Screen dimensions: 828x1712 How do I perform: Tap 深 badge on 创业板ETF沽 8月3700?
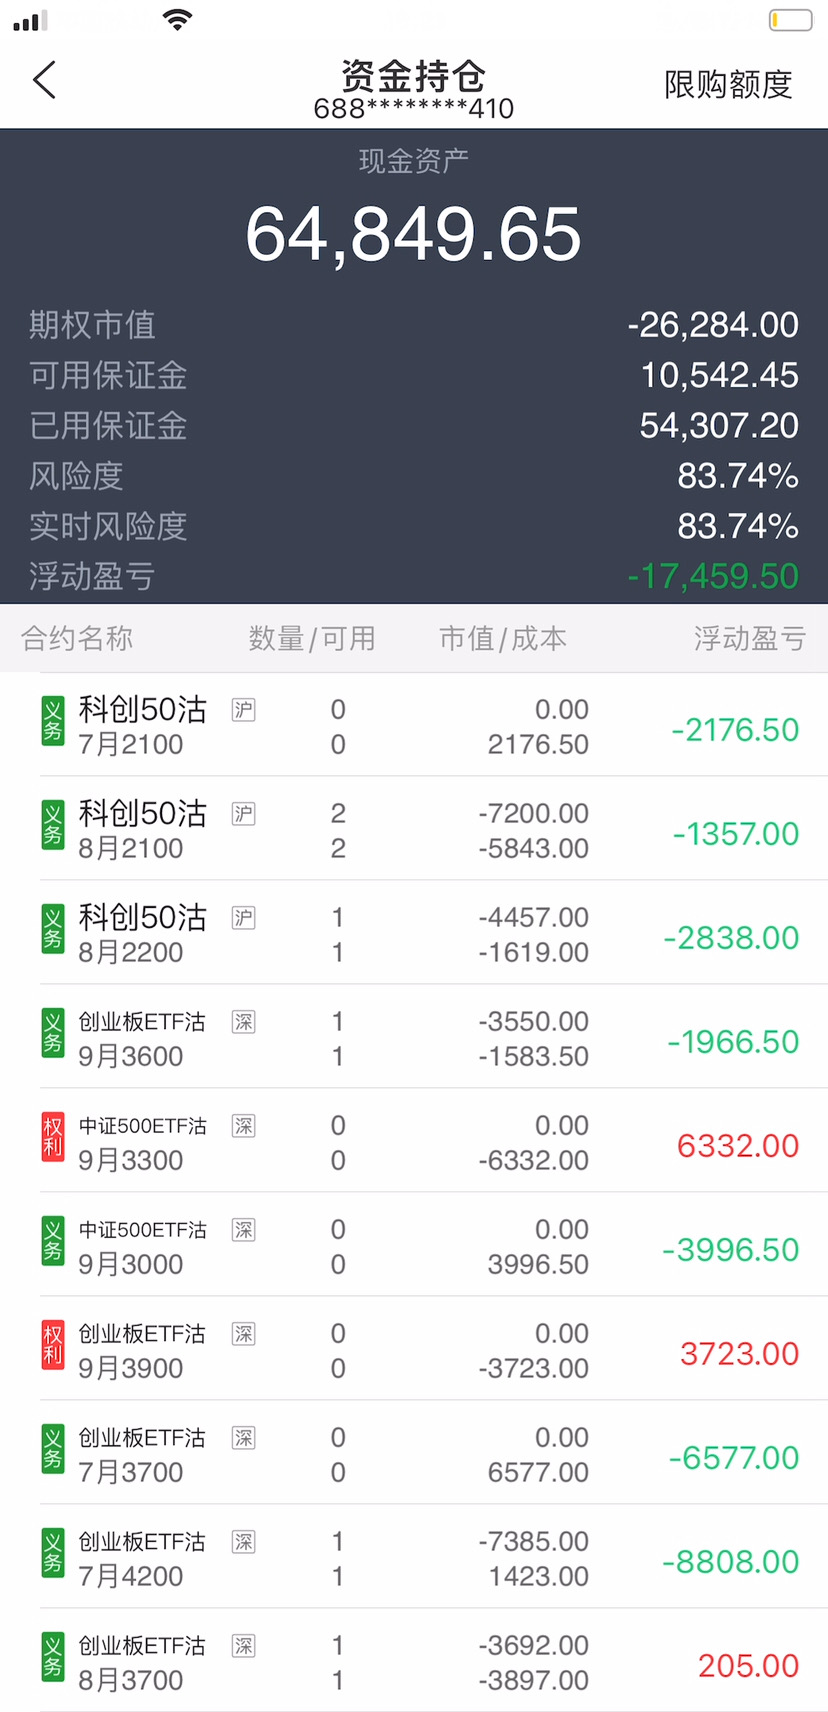pyautogui.click(x=243, y=1646)
